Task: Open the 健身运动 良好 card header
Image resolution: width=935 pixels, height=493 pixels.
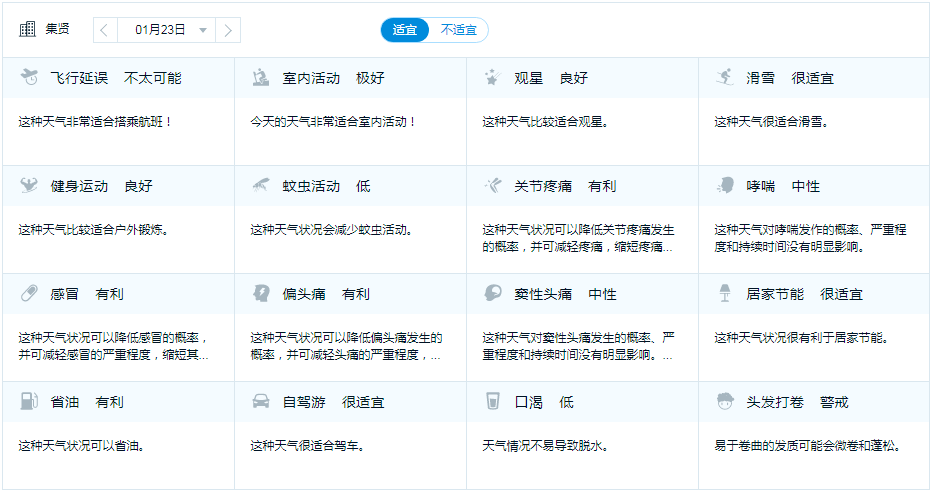Action: point(119,186)
